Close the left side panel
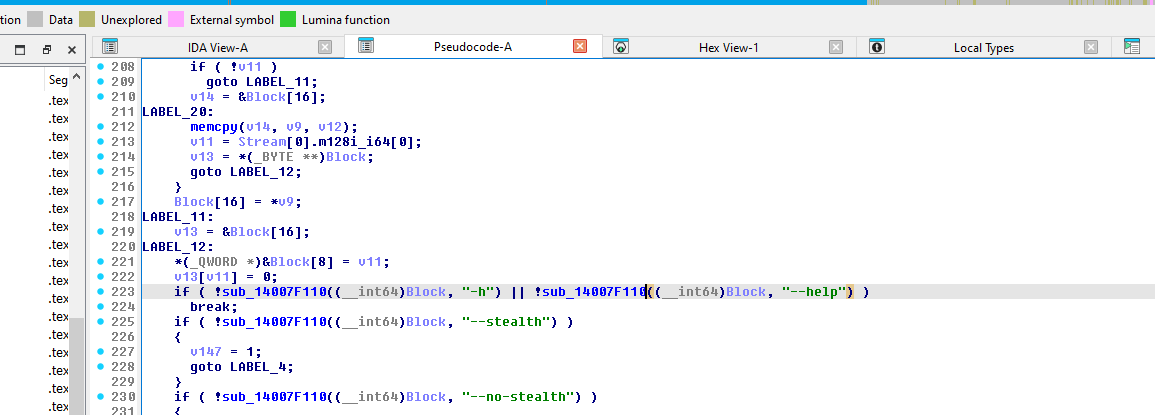1155x415 pixels. point(71,49)
